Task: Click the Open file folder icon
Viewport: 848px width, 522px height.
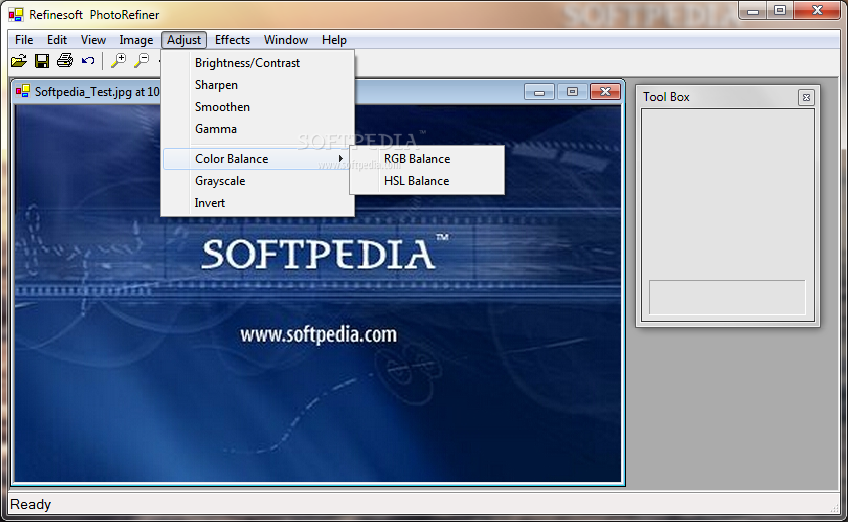Action: coord(19,61)
